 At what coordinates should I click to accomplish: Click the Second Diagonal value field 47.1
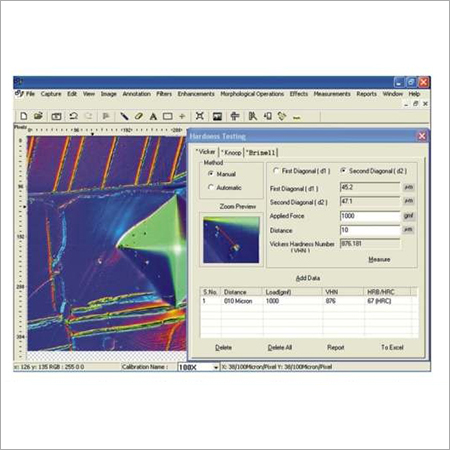(370, 201)
